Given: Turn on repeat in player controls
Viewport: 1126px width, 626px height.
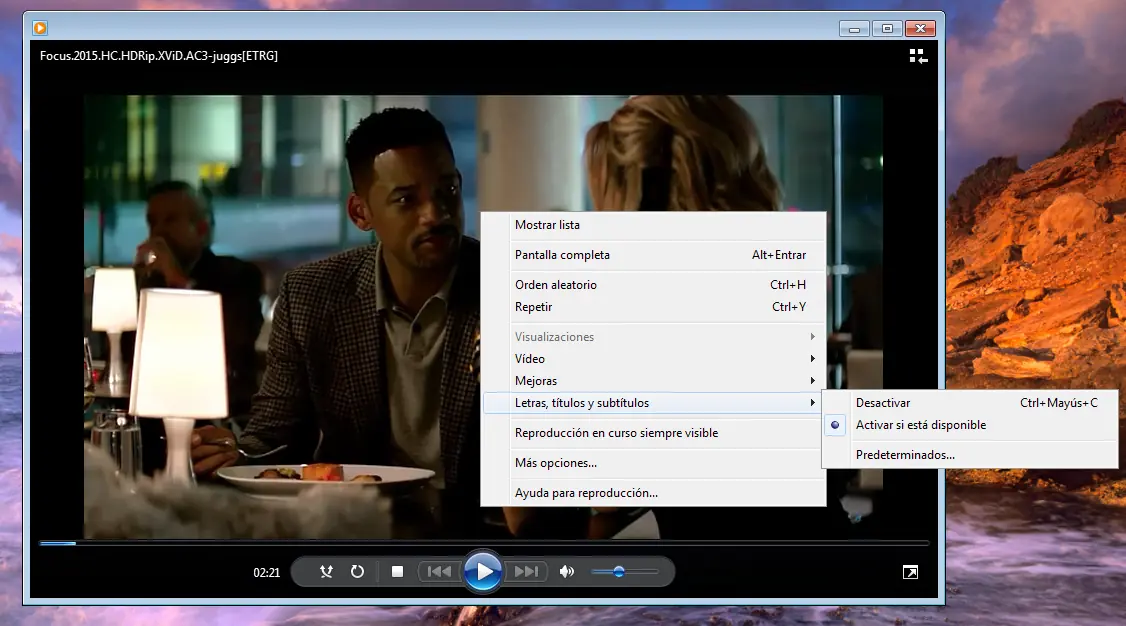Looking at the screenshot, I should [357, 571].
